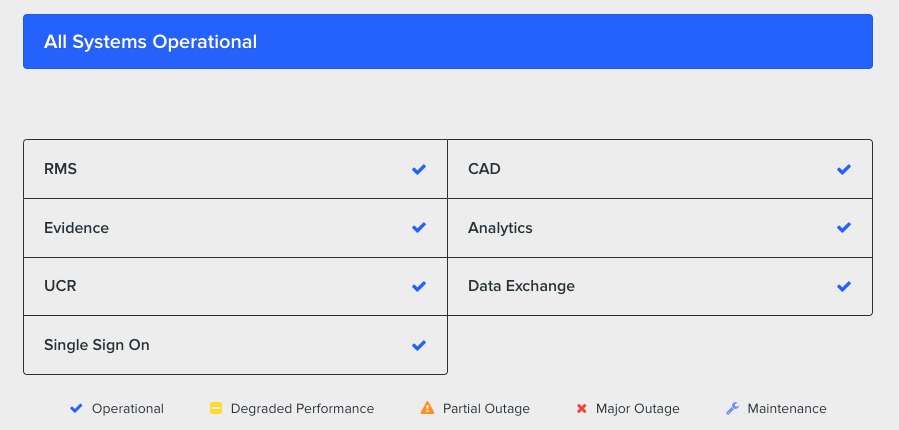899x430 pixels.
Task: Click the Data Exchange component label
Action: [521, 286]
